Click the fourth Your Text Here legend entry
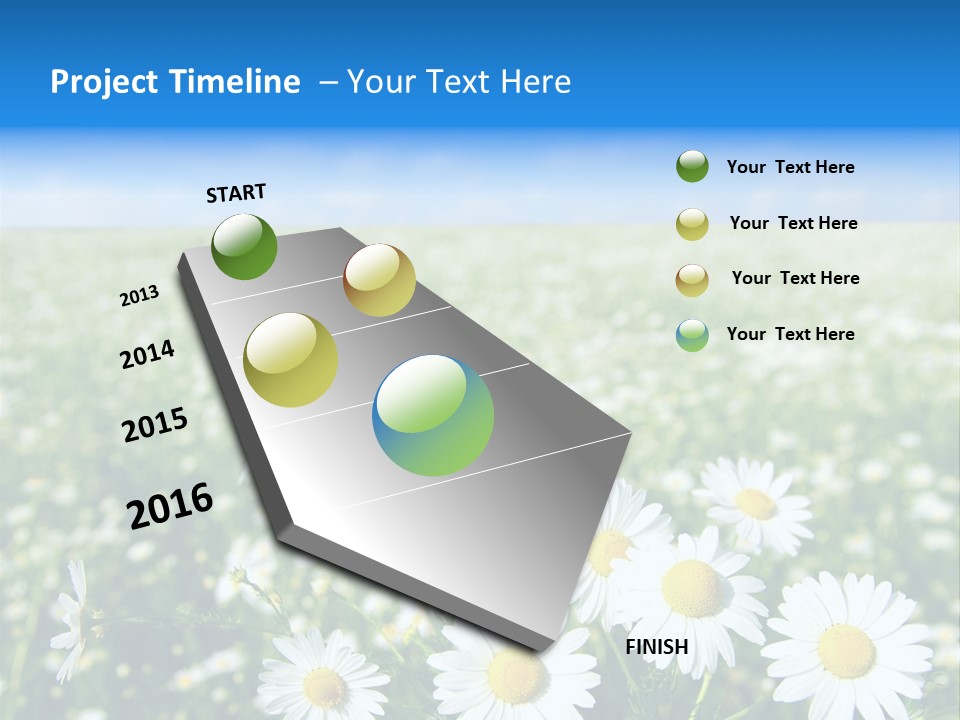960x720 pixels. click(791, 334)
